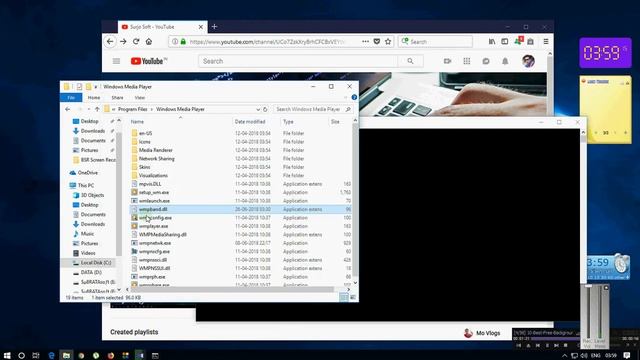Click Program Files in address breadcrumb
This screenshot has width=640, height=360.
point(133,109)
